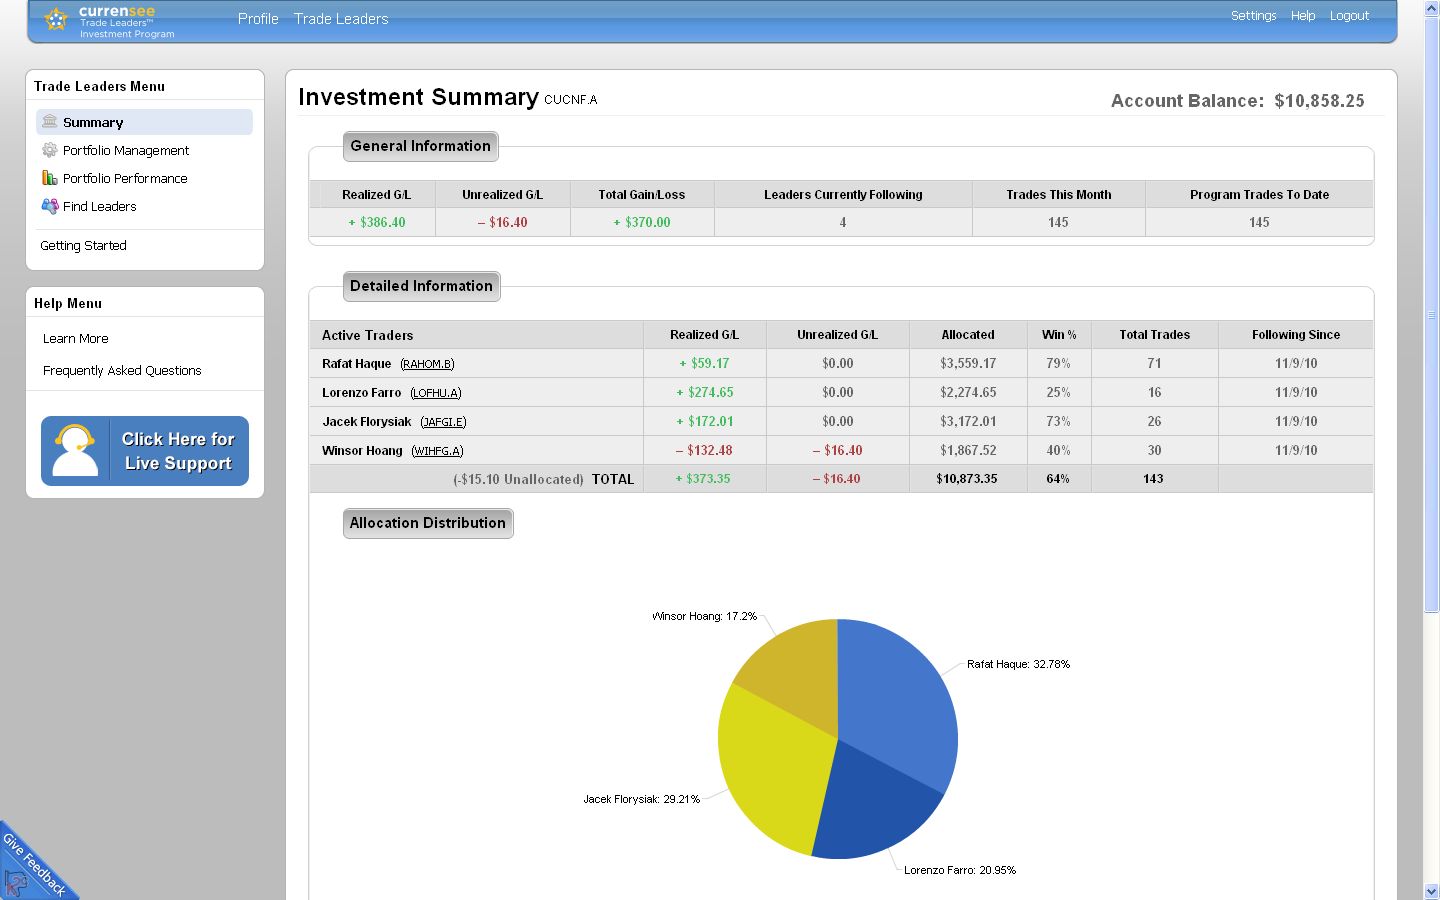The width and height of the screenshot is (1440, 900).
Task: Click the Detailed Information section header
Action: [x=421, y=286]
